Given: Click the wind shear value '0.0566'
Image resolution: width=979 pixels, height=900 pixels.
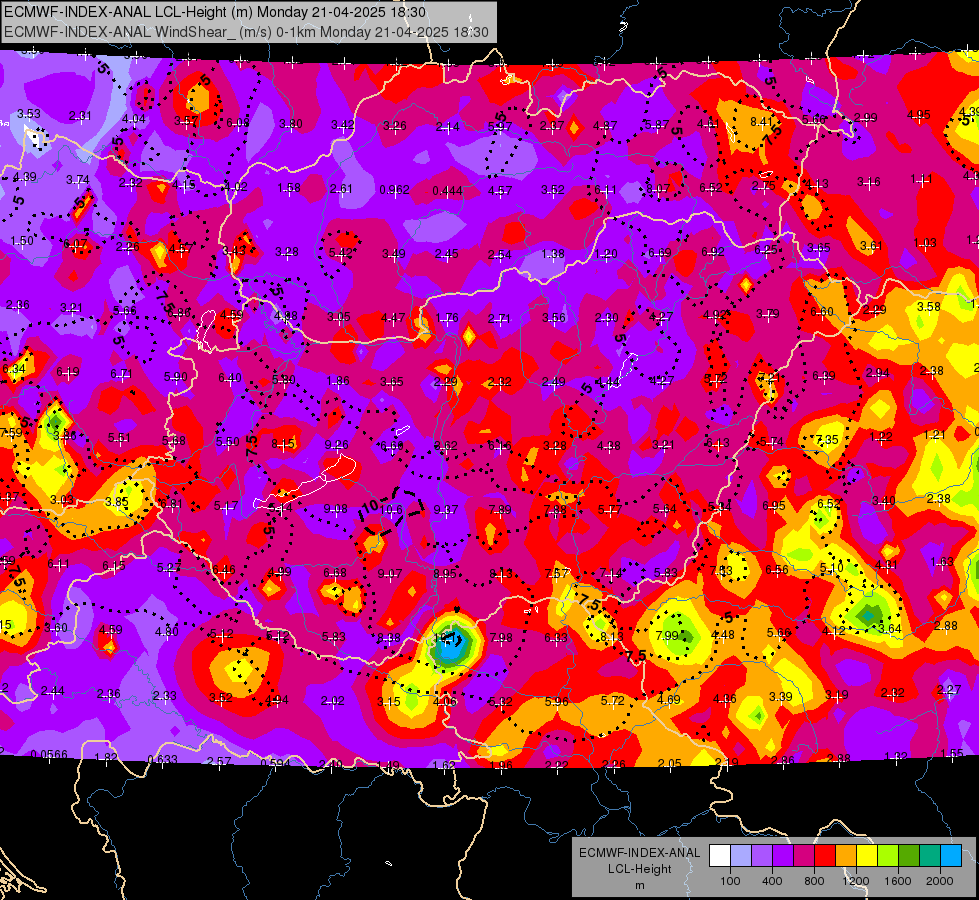Looking at the screenshot, I should tap(49, 754).
